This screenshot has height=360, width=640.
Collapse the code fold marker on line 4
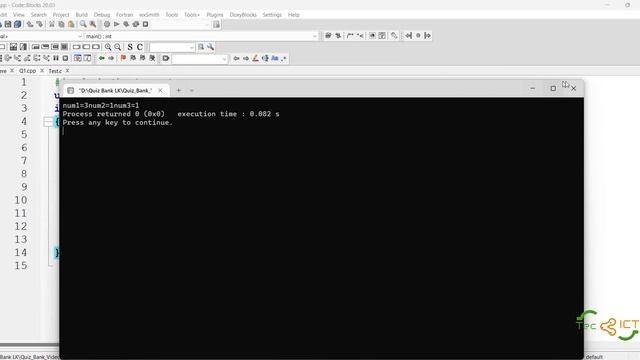(48, 122)
